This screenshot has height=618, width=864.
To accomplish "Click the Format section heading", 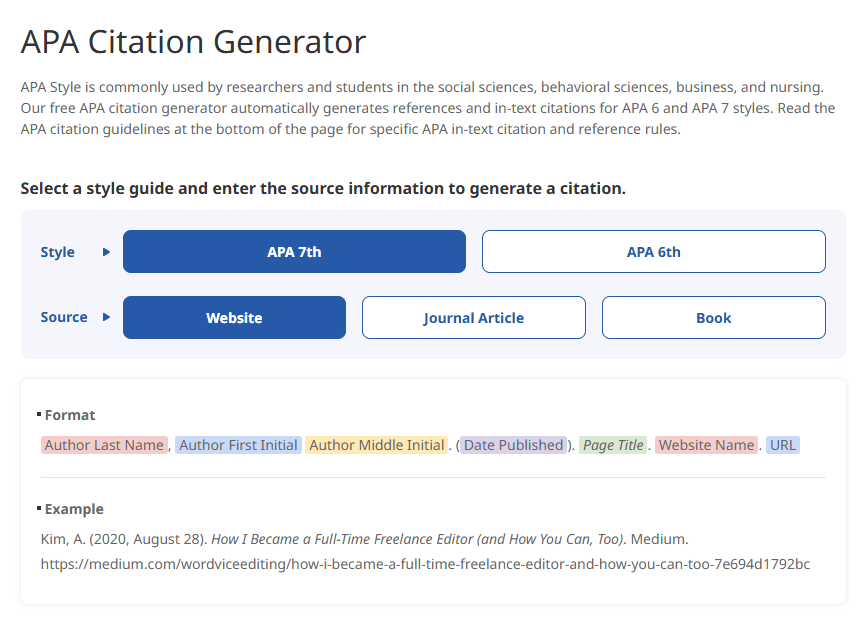I will tap(72, 414).
